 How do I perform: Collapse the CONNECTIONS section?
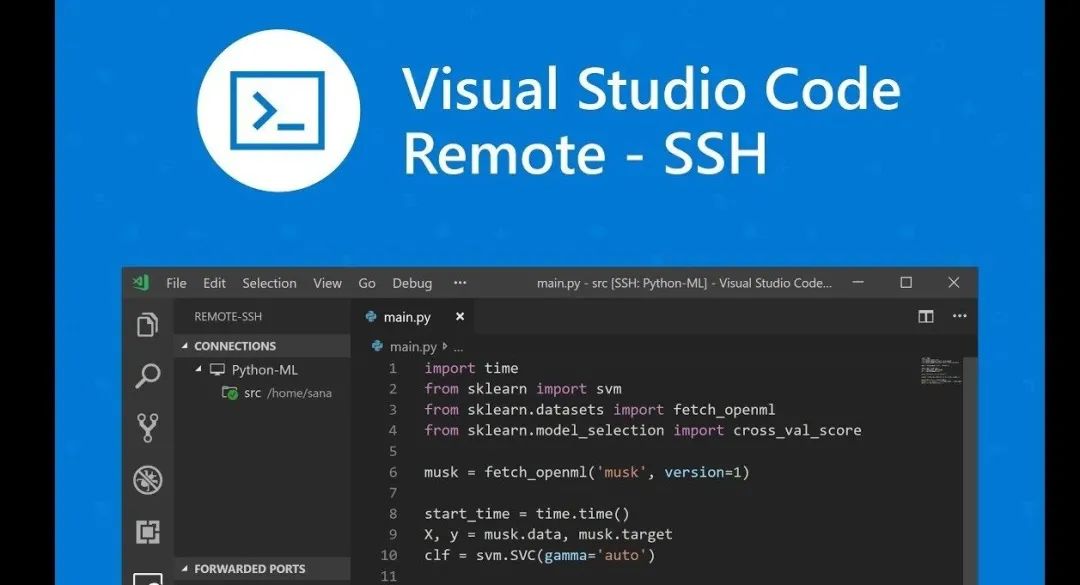pos(185,345)
